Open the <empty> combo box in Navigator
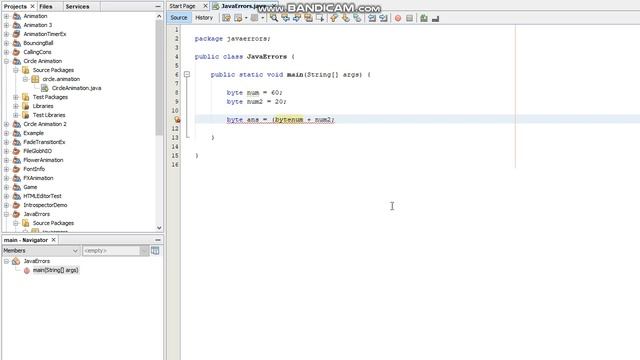The image size is (640, 360). tap(116, 251)
